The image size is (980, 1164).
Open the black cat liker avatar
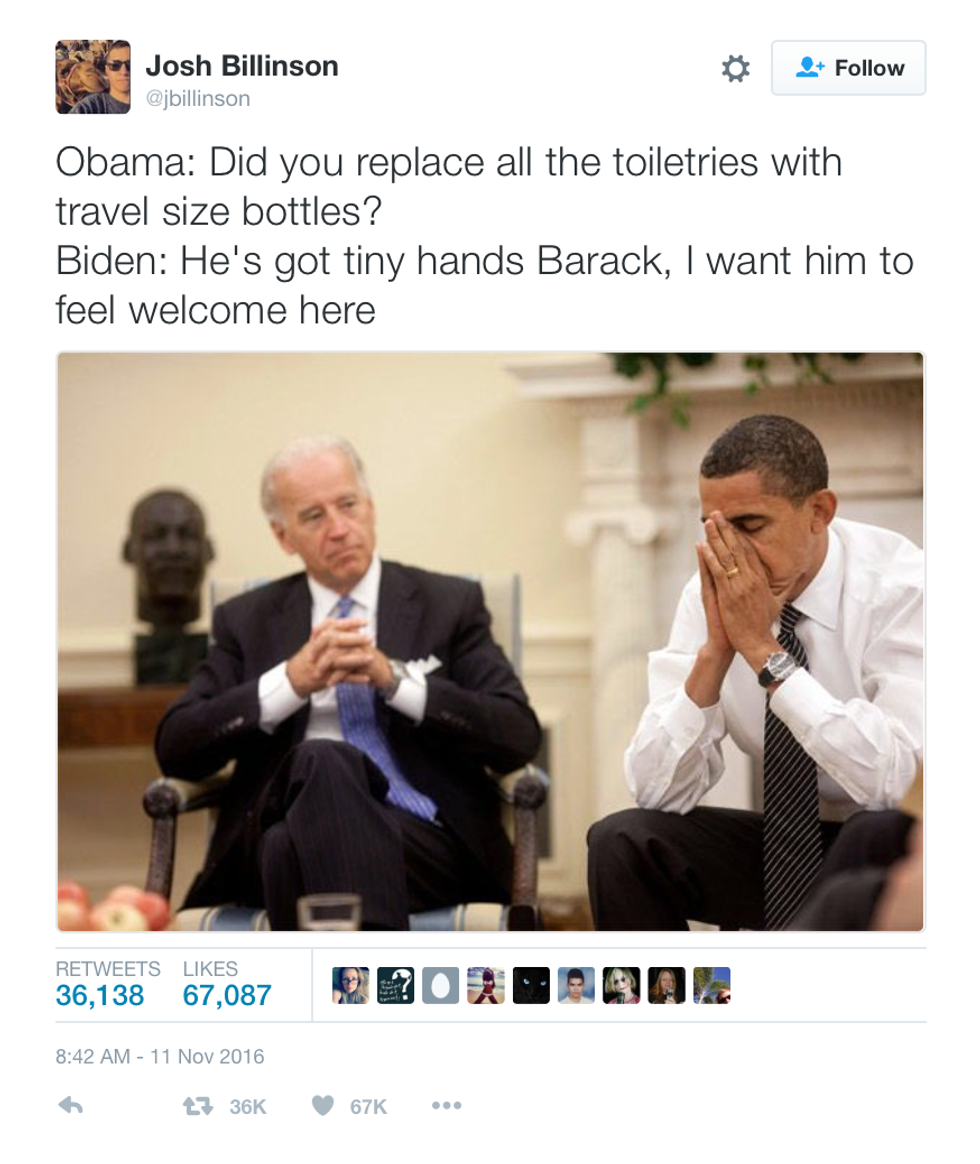click(x=532, y=985)
